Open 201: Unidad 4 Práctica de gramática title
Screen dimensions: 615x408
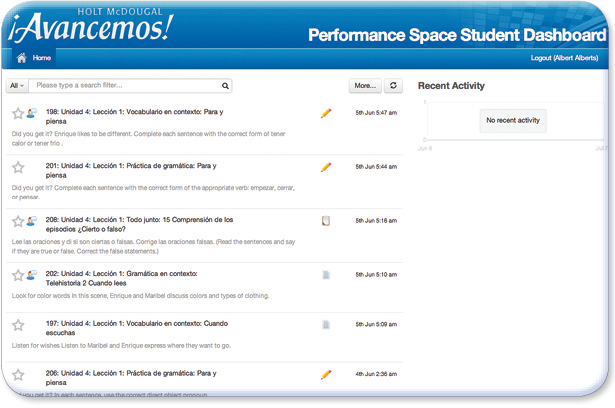coord(131,170)
